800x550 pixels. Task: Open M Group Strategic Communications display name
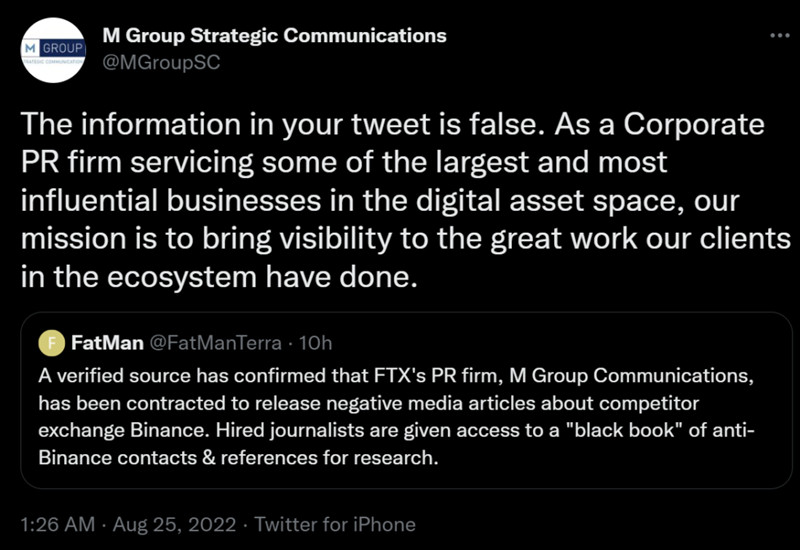tap(274, 36)
